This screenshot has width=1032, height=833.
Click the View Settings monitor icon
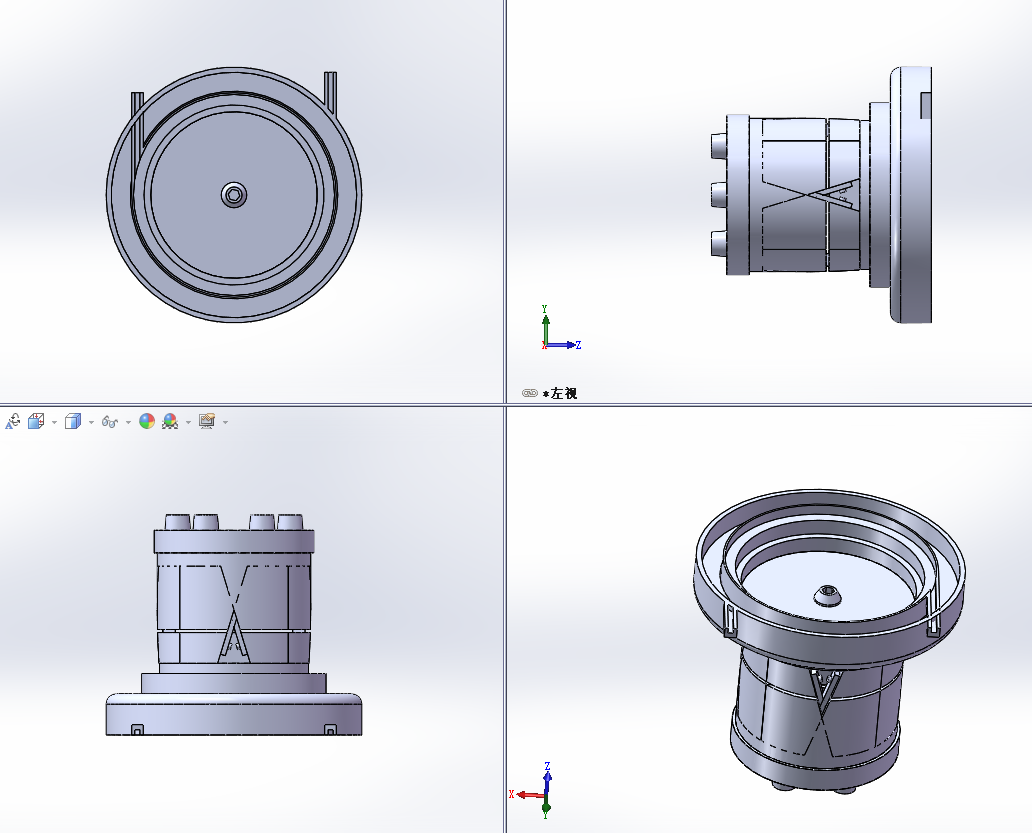coord(207,421)
